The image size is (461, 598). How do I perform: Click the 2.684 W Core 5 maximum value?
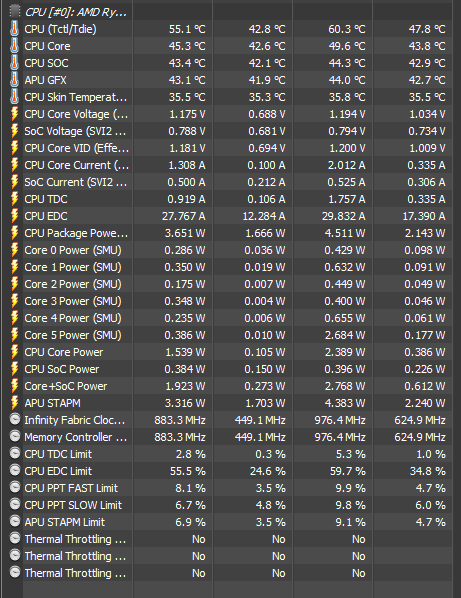point(345,335)
